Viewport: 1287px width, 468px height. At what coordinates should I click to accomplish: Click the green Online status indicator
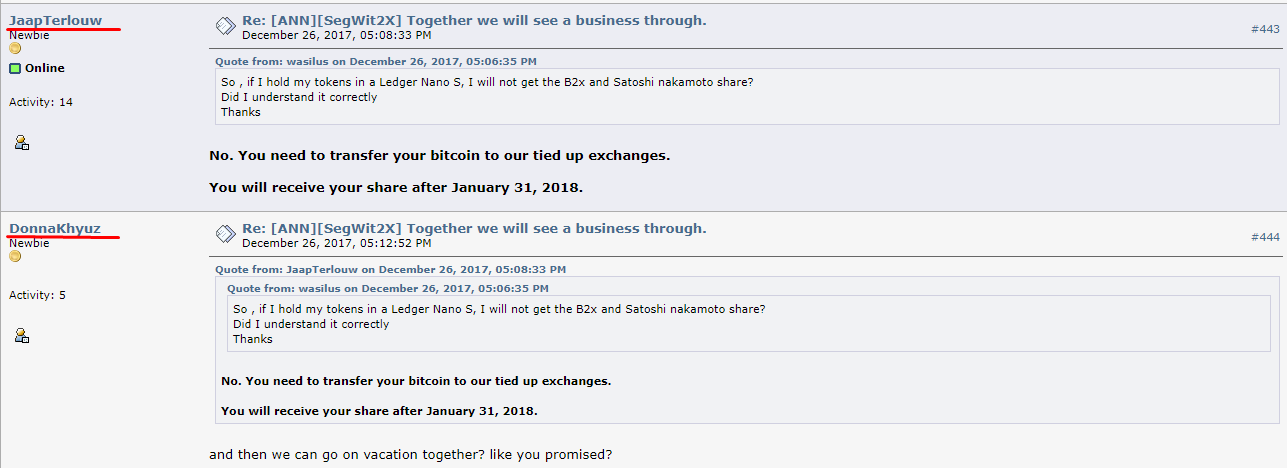coord(15,68)
